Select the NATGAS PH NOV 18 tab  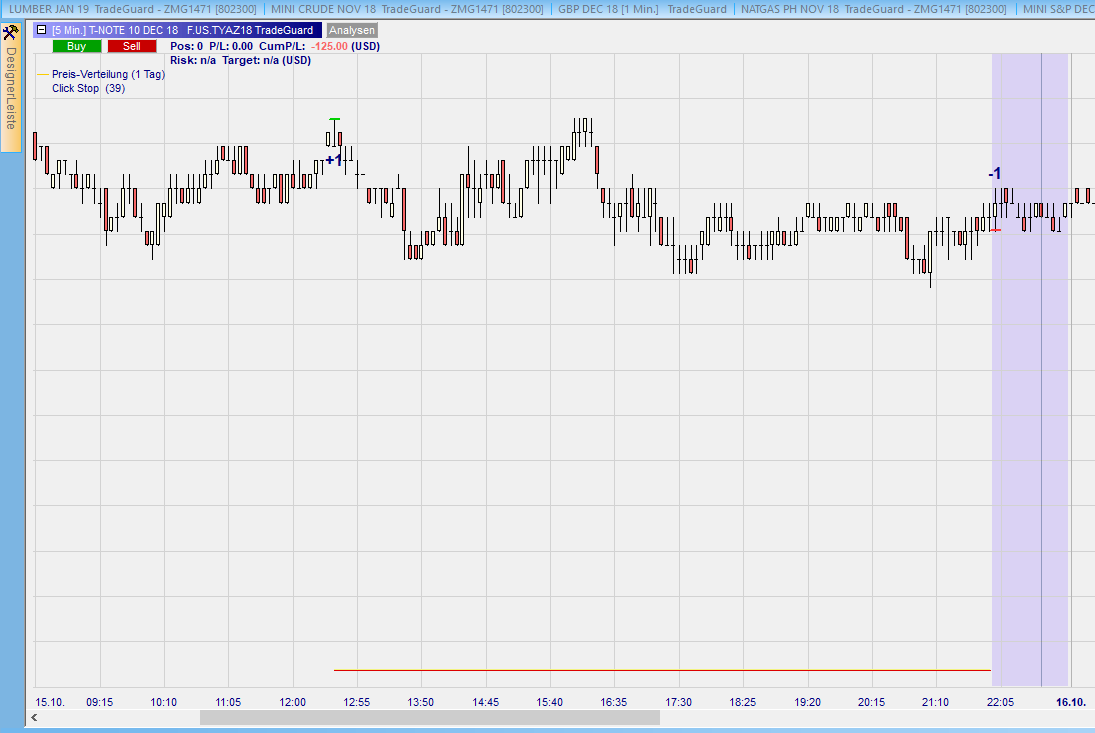874,9
